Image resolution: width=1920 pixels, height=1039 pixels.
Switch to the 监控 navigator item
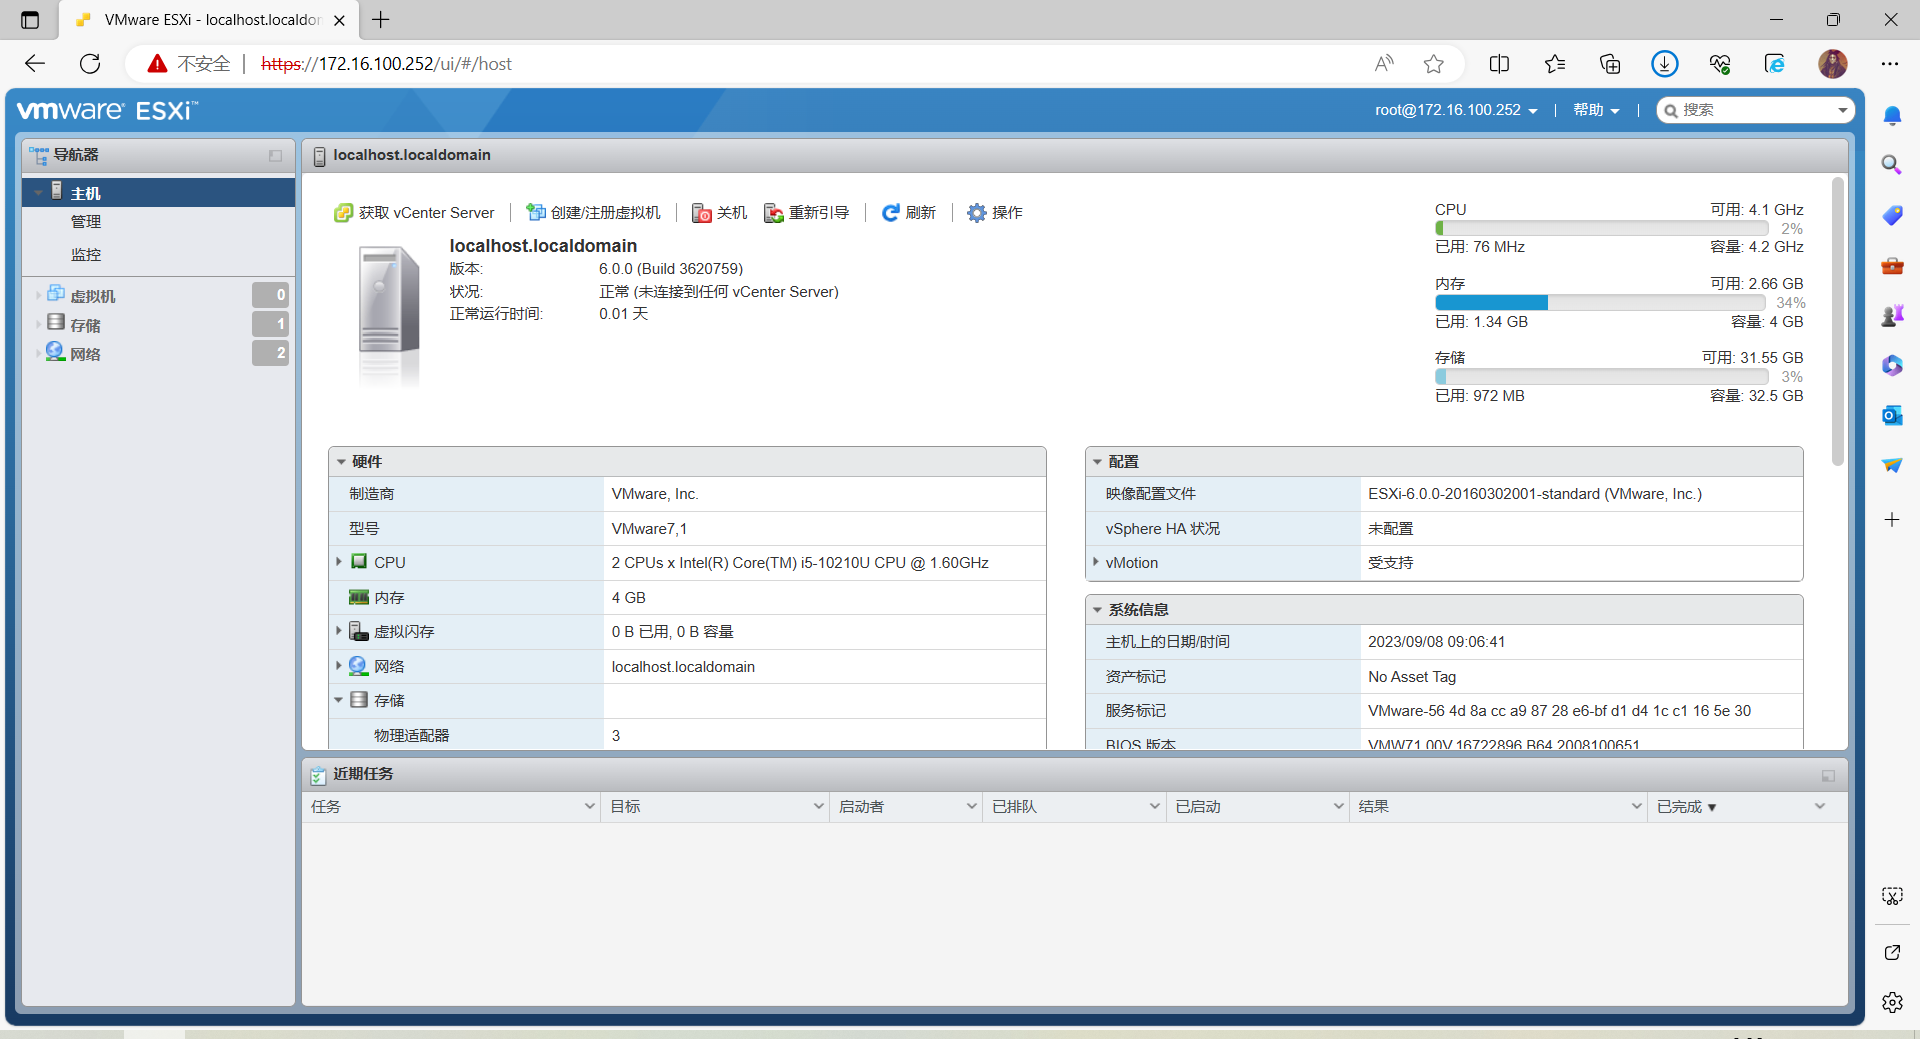(87, 254)
